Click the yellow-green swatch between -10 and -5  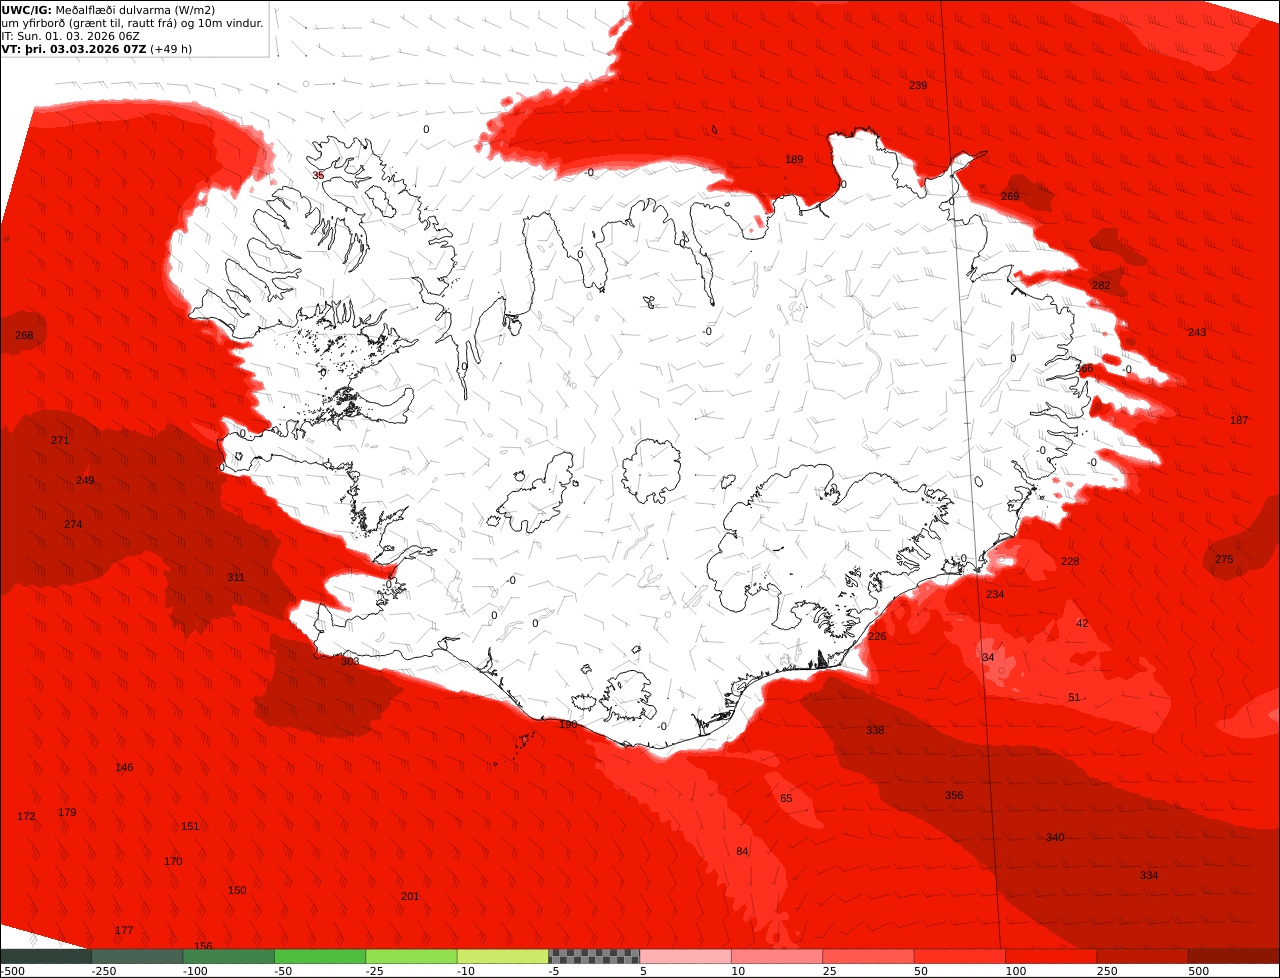point(503,956)
